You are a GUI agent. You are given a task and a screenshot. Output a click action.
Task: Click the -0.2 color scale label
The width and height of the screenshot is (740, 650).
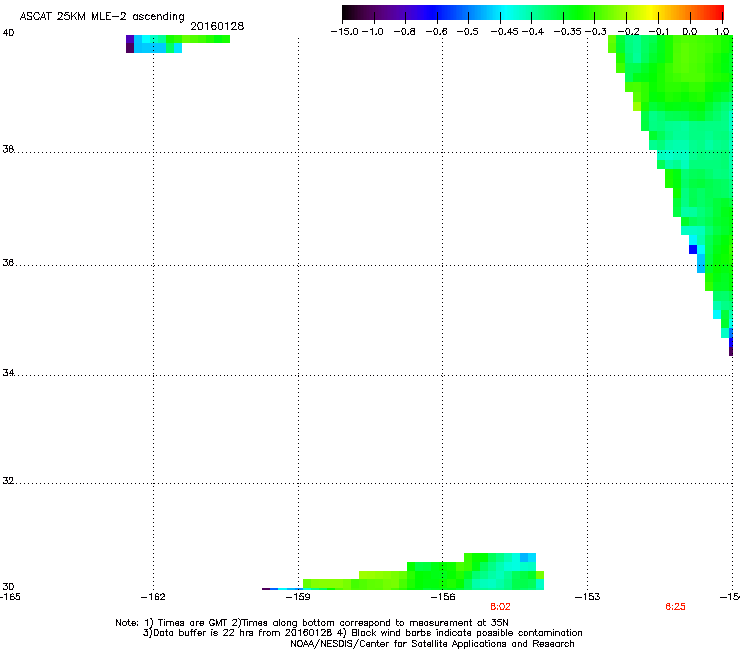point(629,32)
